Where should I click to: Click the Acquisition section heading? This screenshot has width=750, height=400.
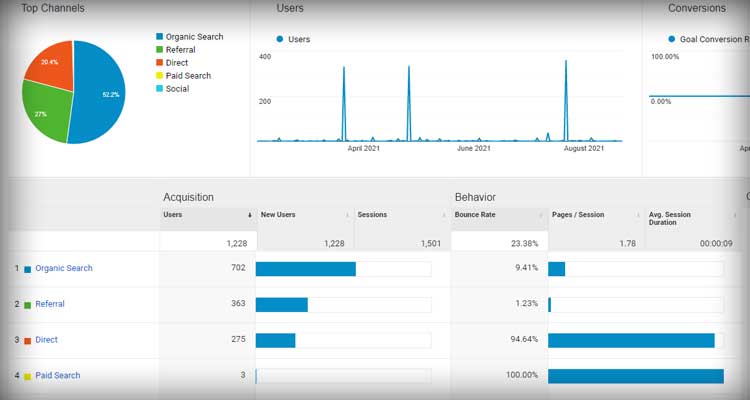point(188,197)
